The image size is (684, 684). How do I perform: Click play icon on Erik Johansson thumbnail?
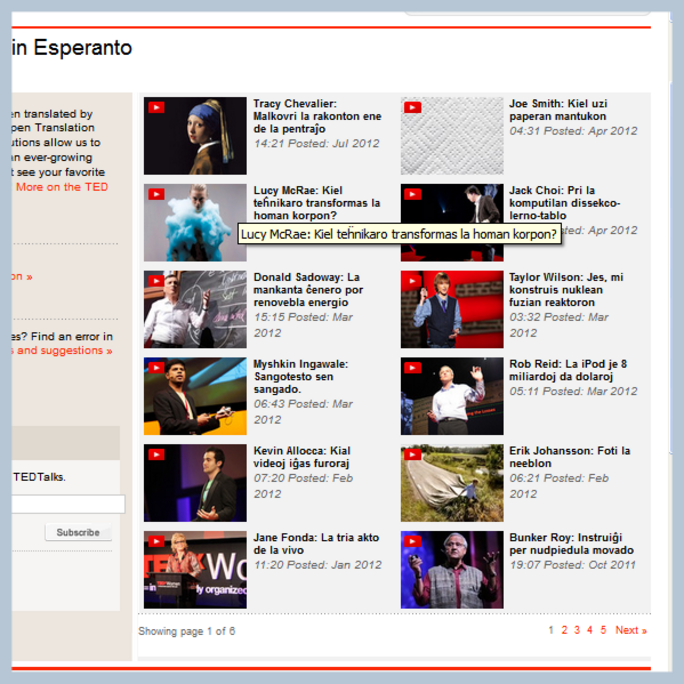click(412, 455)
